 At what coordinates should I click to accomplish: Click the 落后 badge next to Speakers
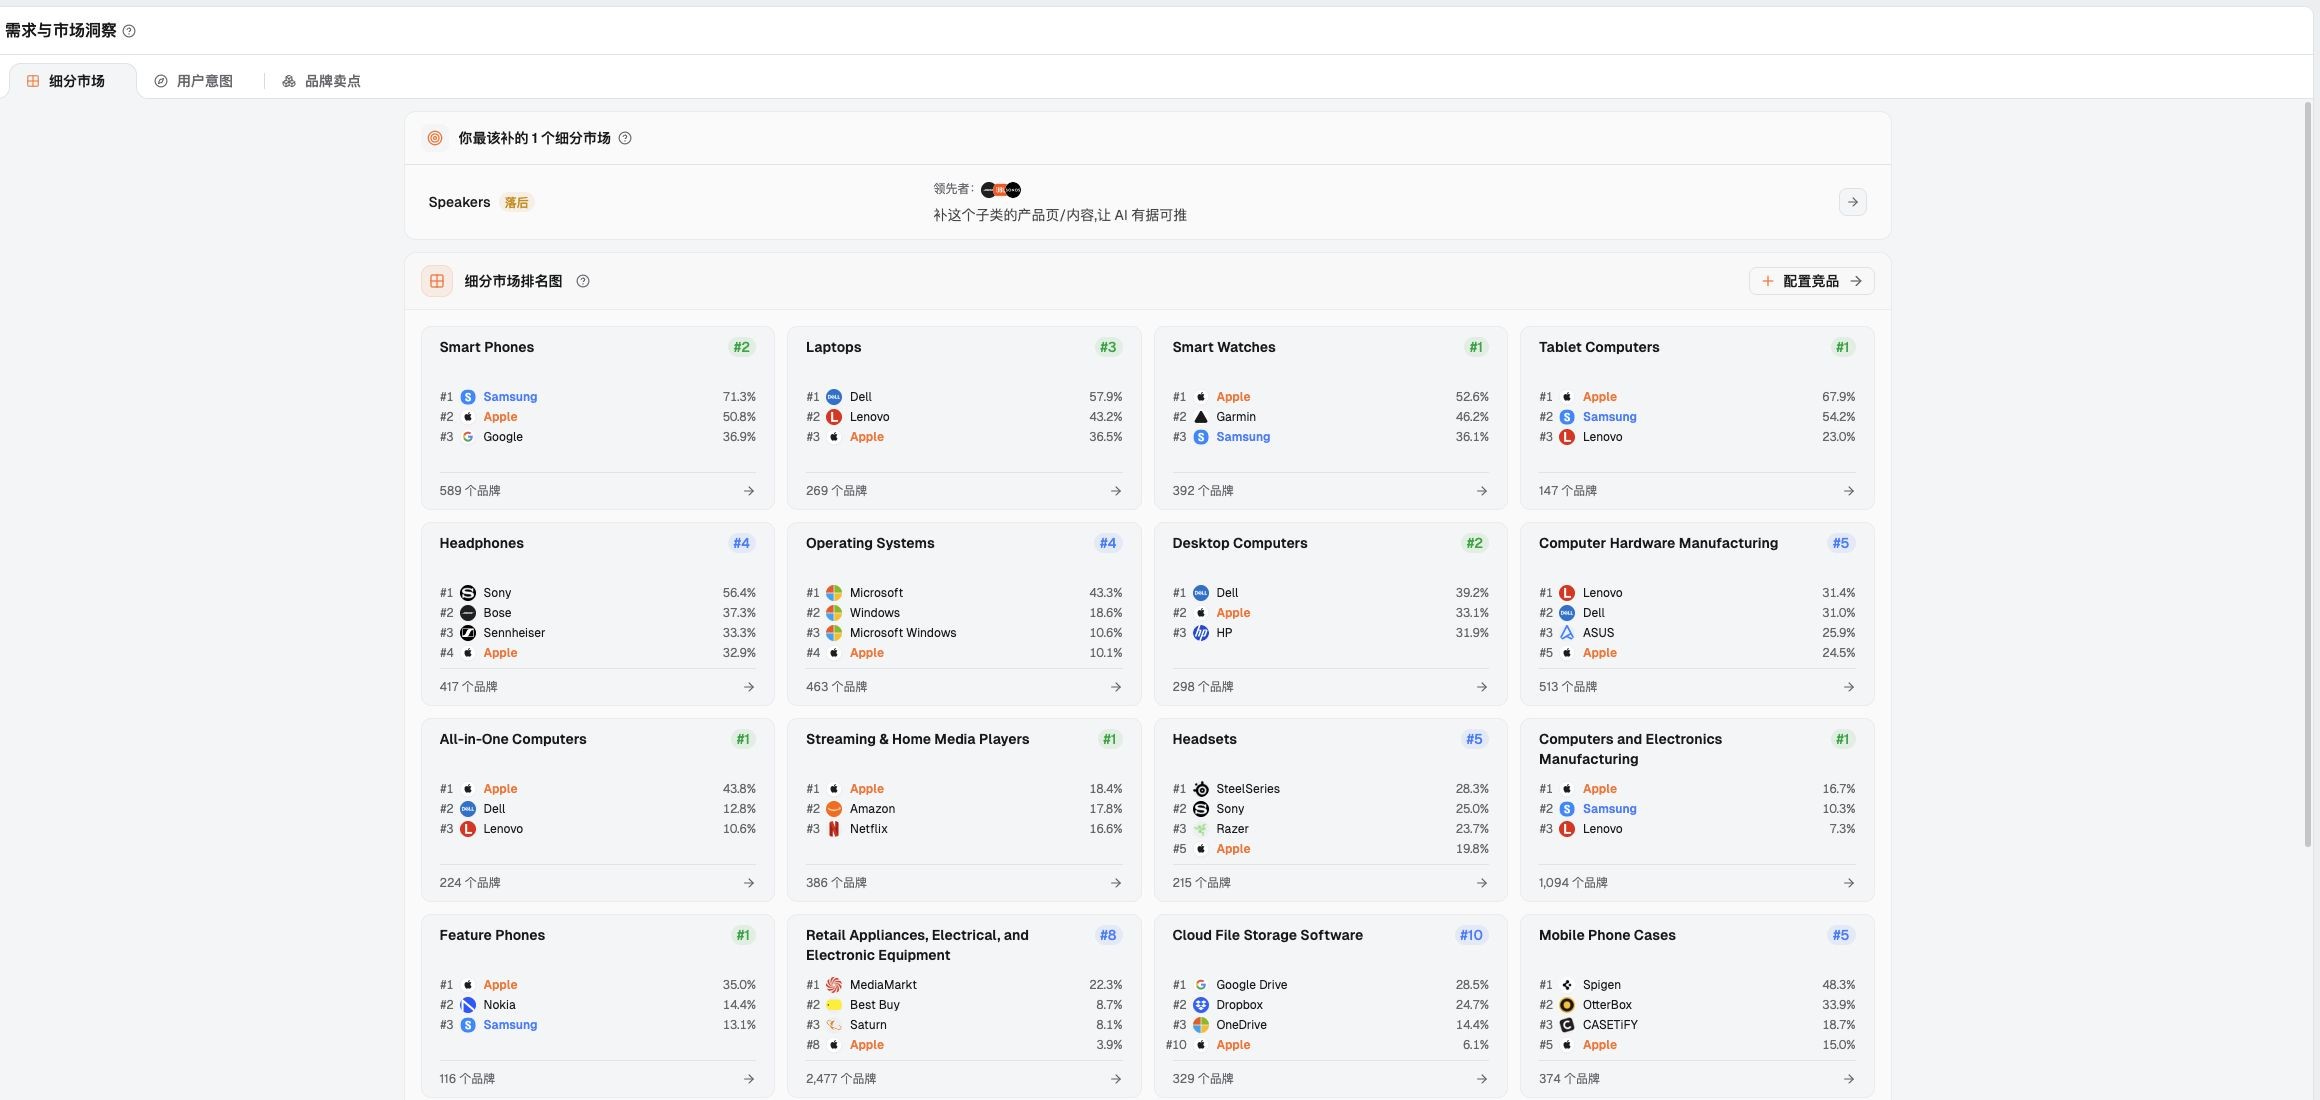[516, 203]
